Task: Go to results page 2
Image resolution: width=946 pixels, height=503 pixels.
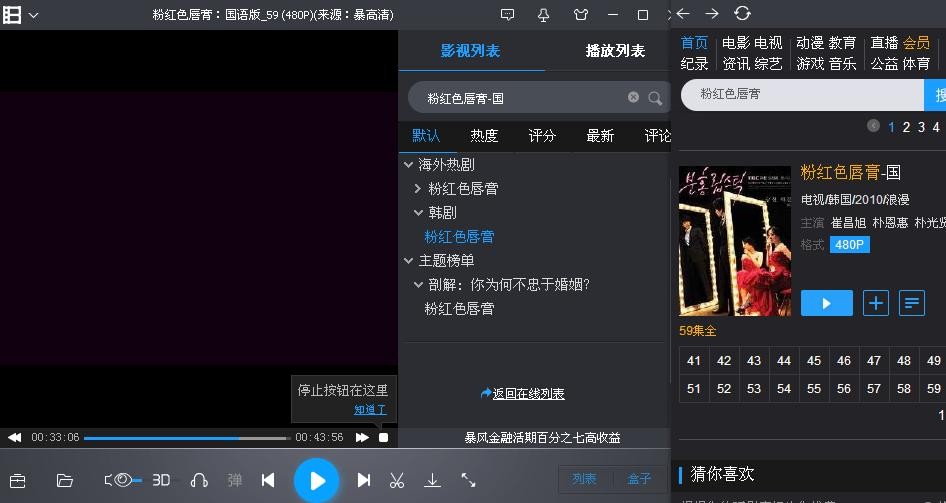Action: tap(906, 127)
